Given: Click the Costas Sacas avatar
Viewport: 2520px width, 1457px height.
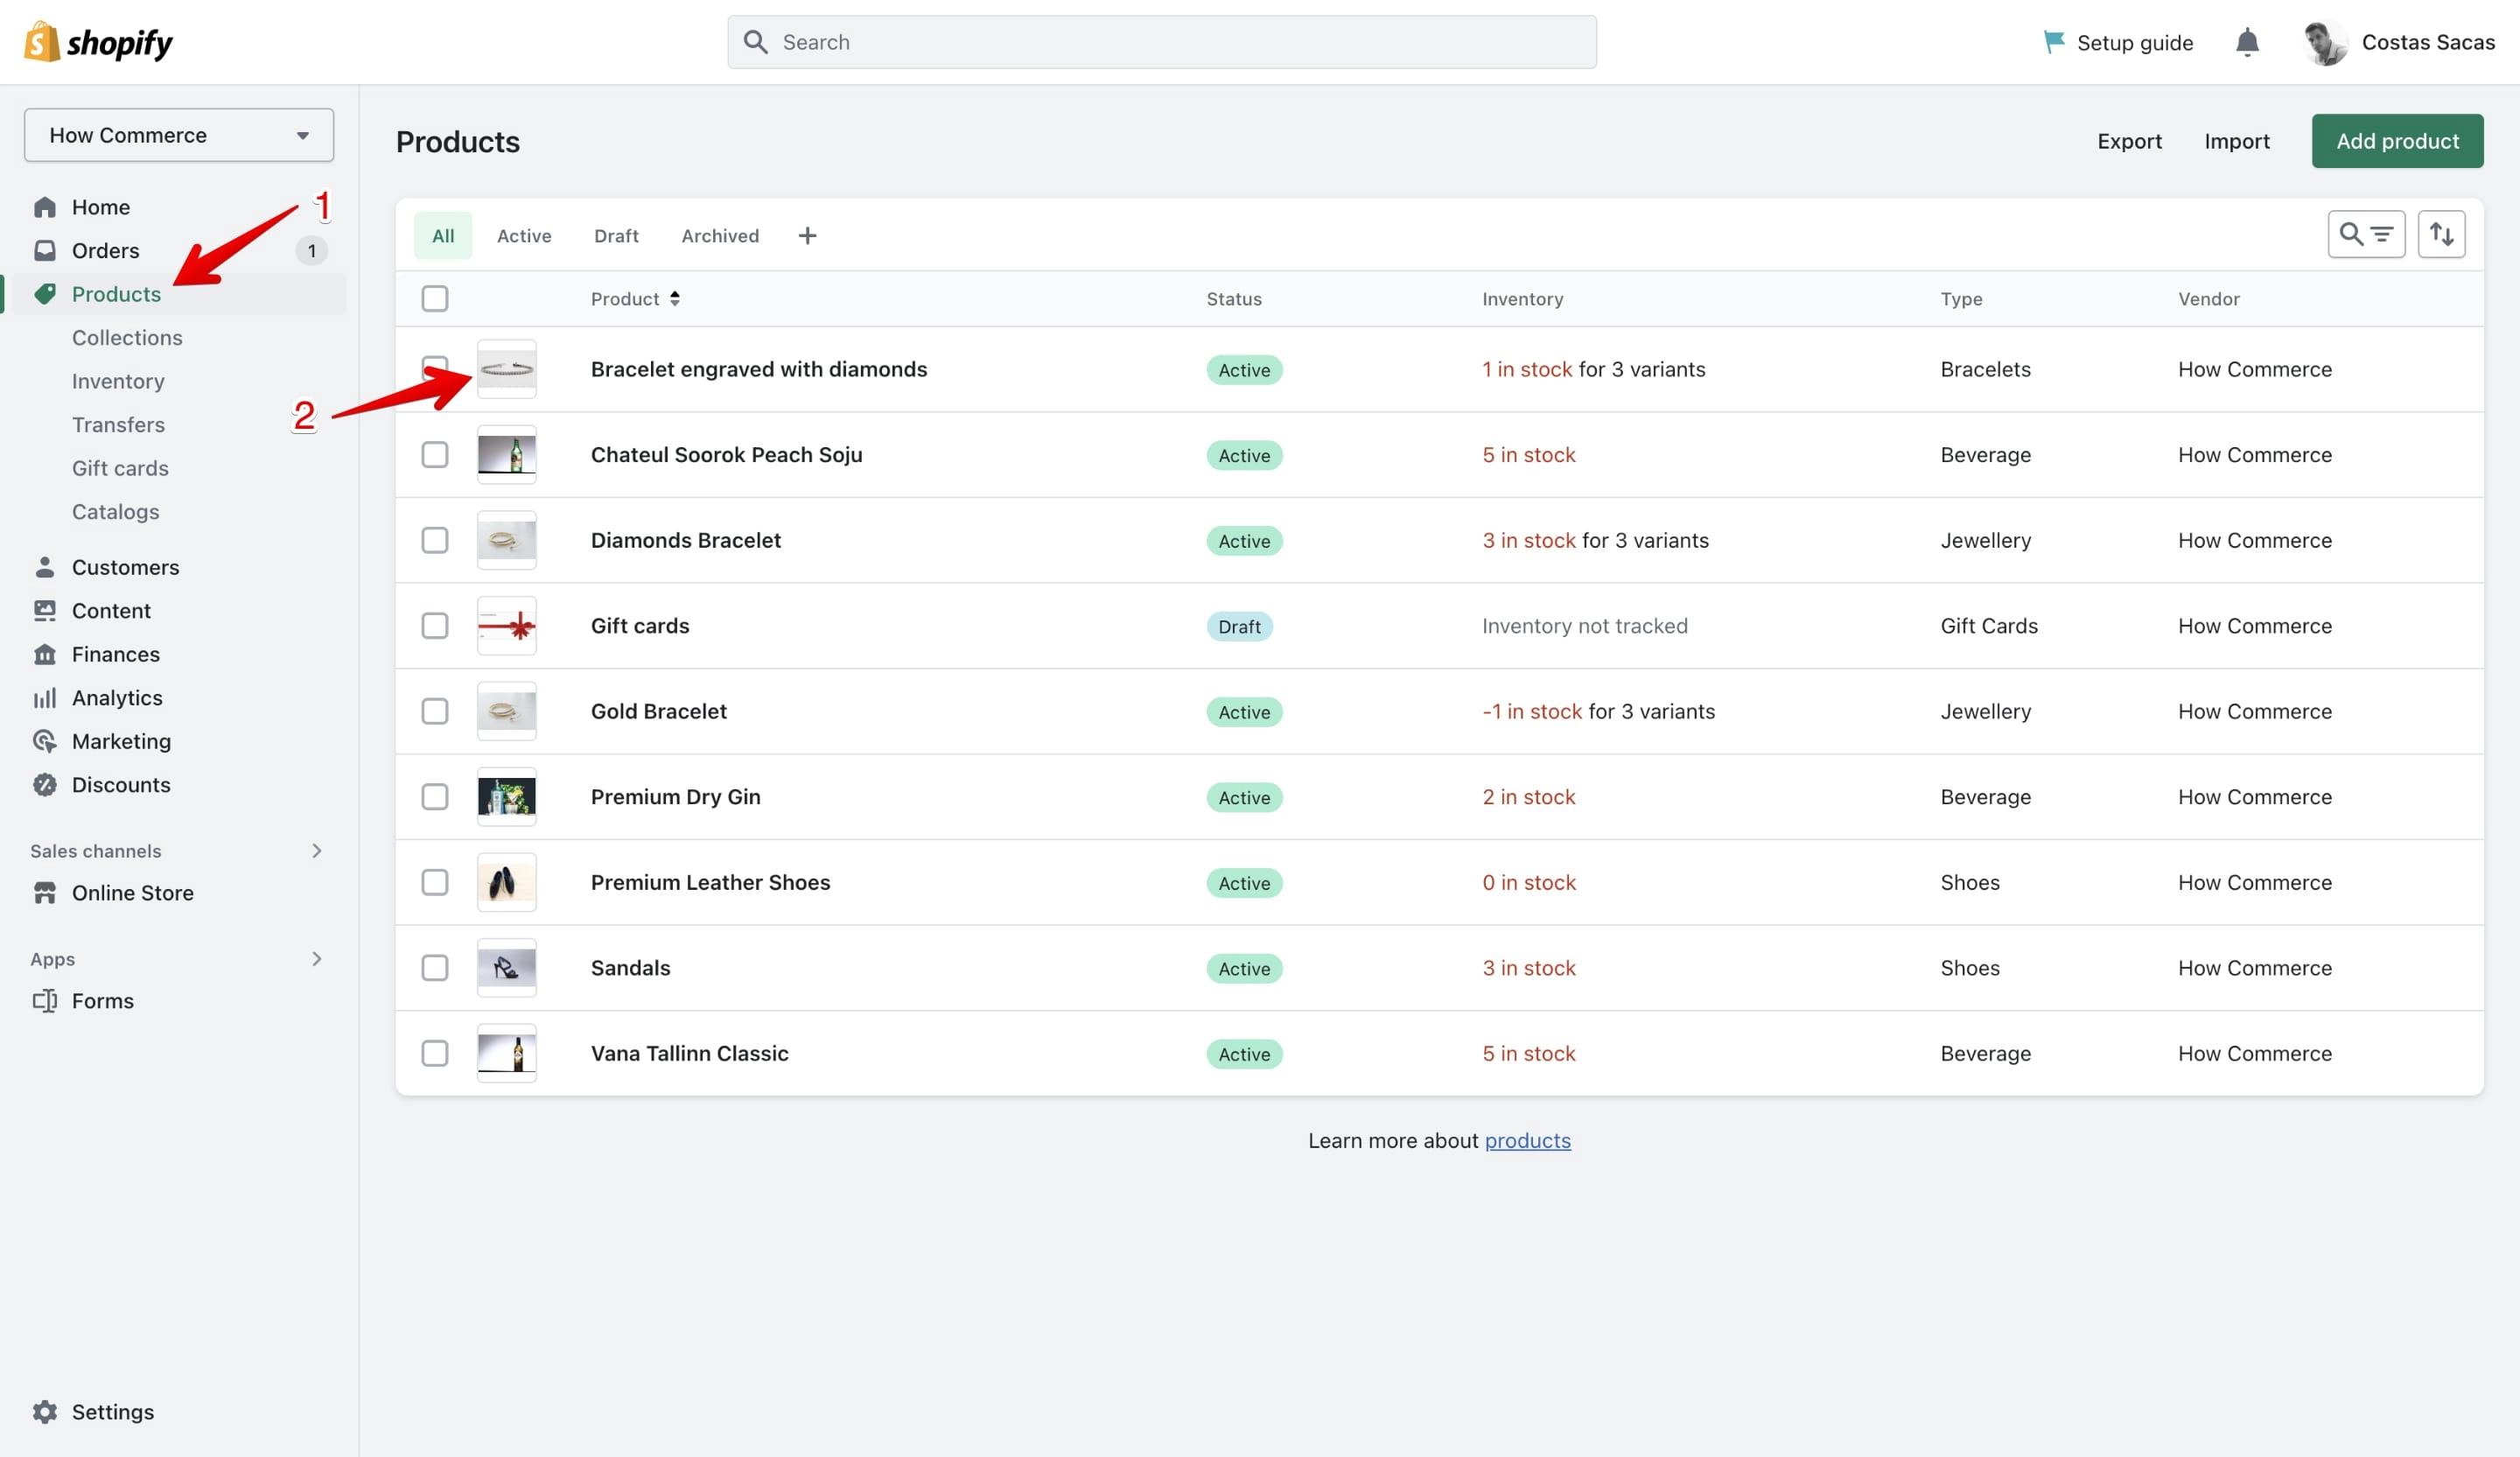Looking at the screenshot, I should [2325, 42].
